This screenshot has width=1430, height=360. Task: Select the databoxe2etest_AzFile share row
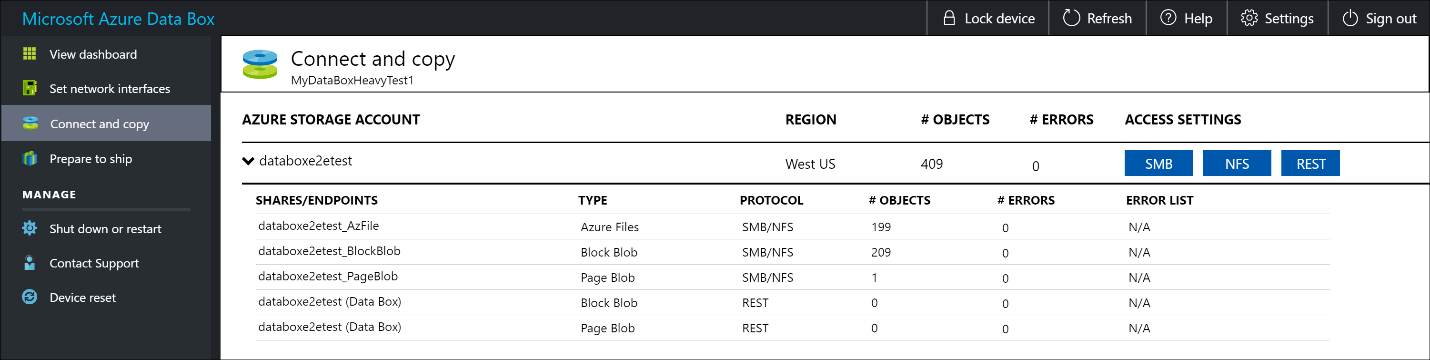[x=792, y=227]
